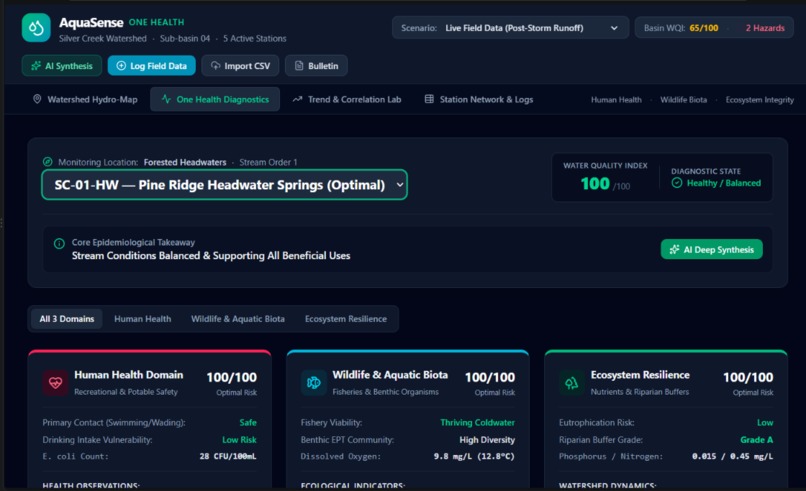Jump to Human Health anchor link
Screen dimensions: 806x491
coord(616,100)
